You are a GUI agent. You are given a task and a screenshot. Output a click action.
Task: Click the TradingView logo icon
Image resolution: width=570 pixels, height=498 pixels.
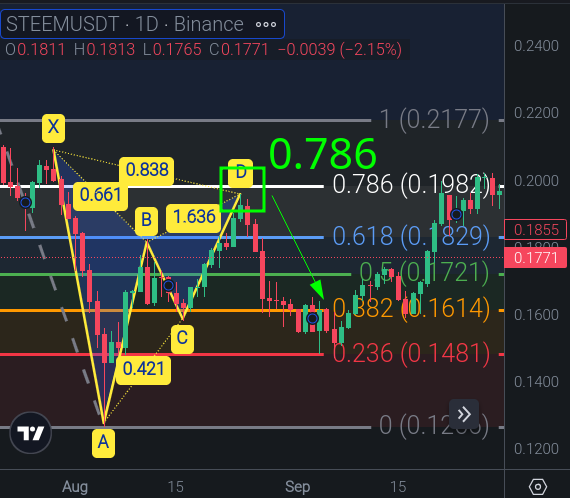31,433
